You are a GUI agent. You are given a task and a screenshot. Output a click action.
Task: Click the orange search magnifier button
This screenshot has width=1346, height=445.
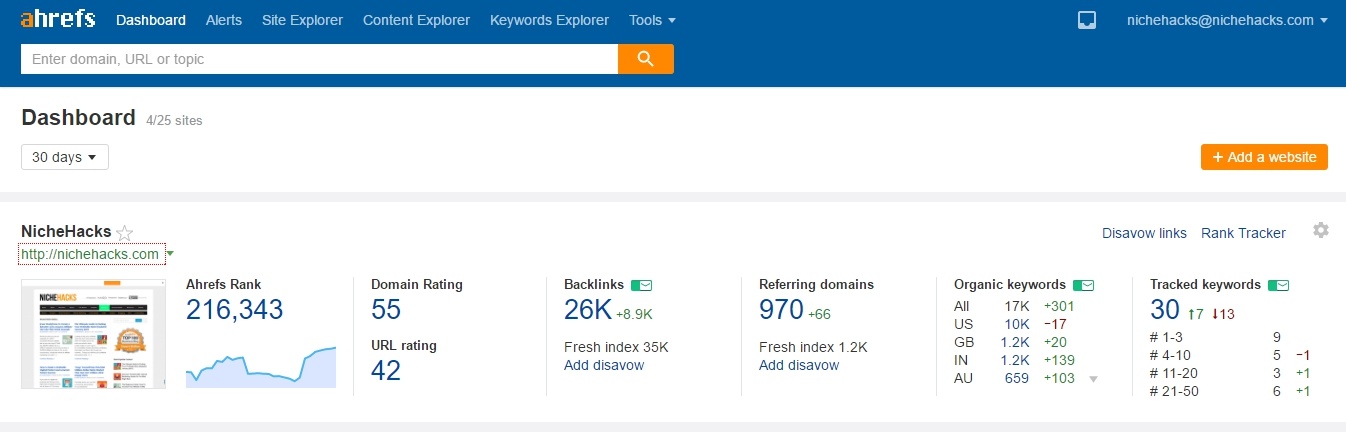(x=646, y=59)
